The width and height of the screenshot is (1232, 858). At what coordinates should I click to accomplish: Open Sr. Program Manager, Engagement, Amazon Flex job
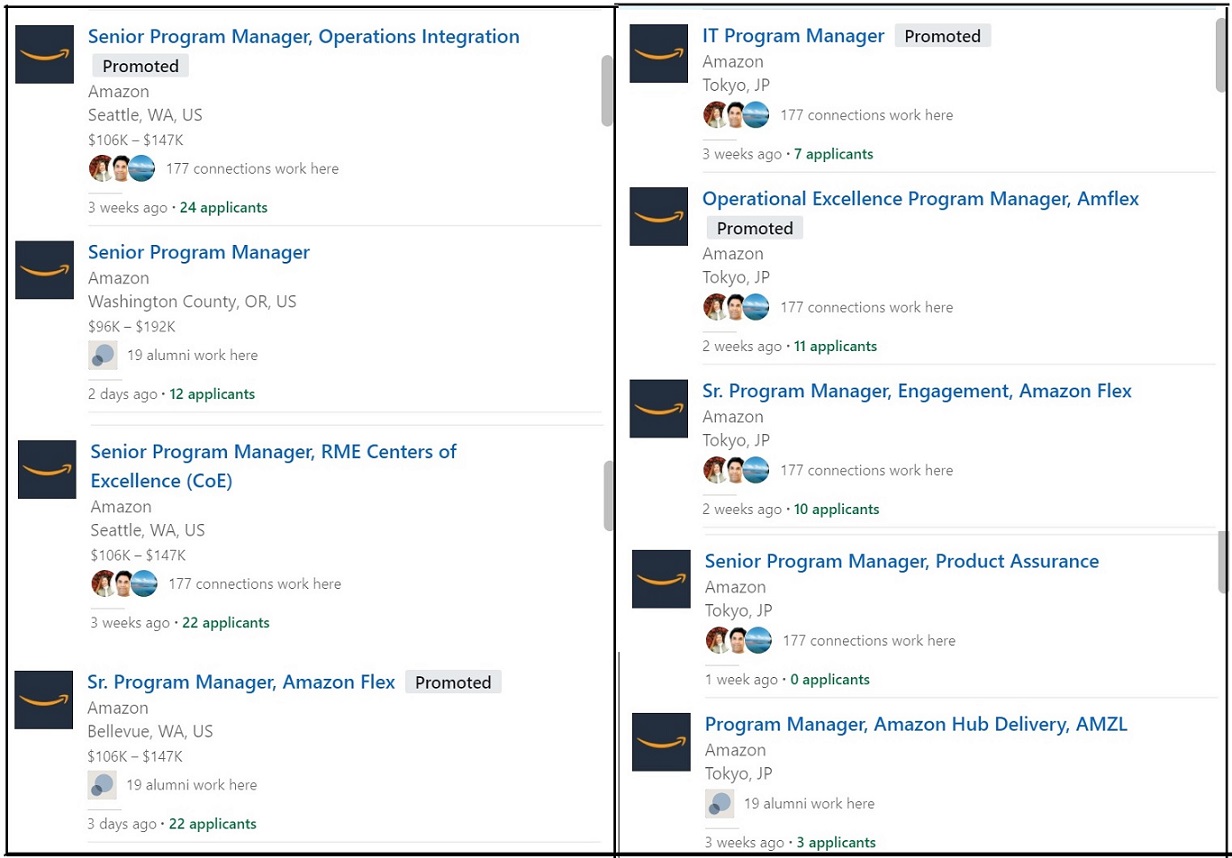917,391
